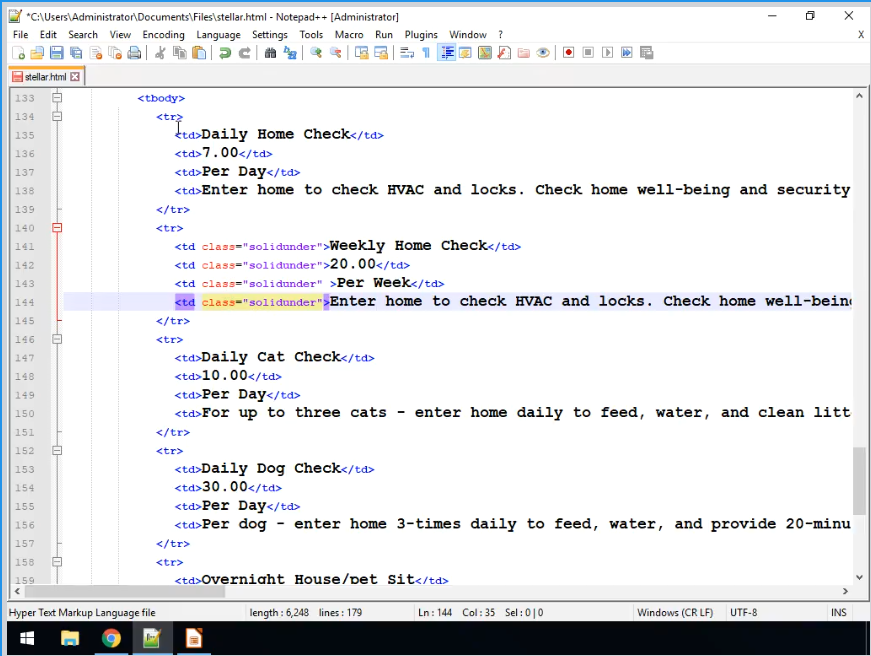Click the Close All toolbar icon
Viewport: 871px width, 656px height.
coord(115,53)
